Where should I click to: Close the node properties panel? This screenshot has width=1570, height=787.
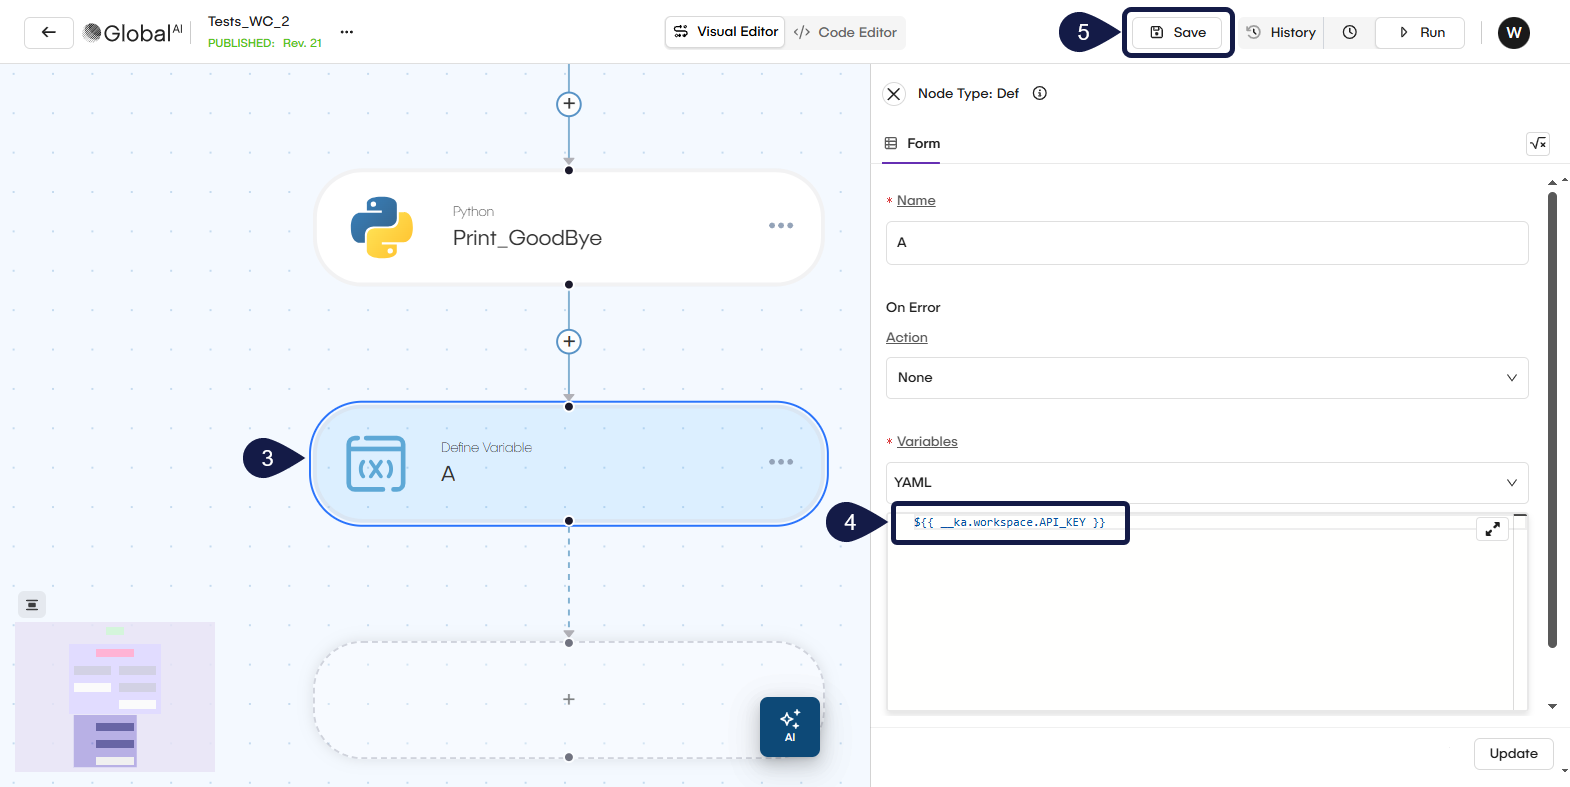coord(894,94)
